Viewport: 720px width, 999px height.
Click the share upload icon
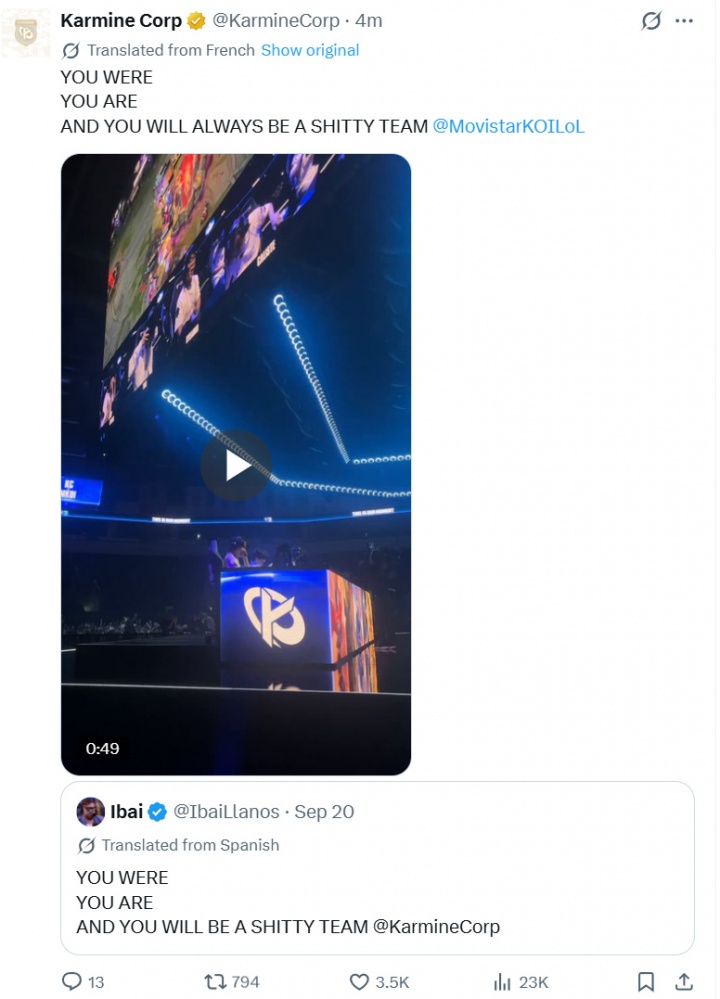coord(684,982)
